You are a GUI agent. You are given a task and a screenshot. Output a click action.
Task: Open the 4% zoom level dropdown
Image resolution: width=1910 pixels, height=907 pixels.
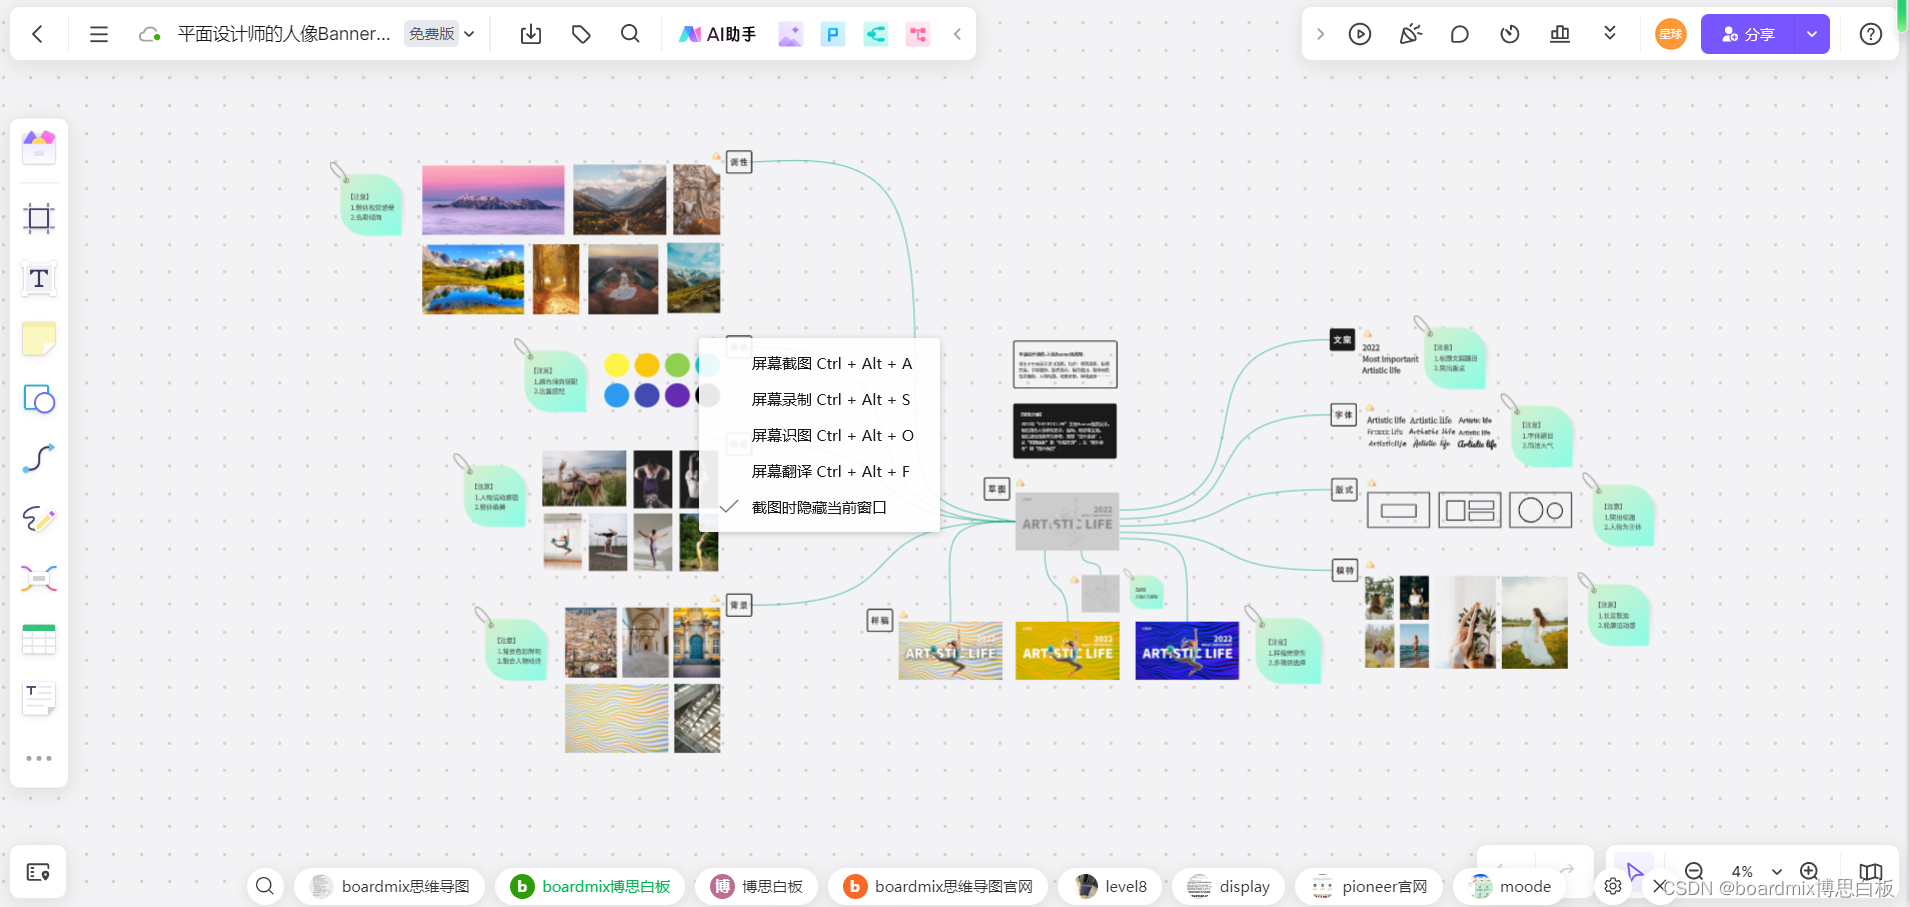coord(1756,872)
